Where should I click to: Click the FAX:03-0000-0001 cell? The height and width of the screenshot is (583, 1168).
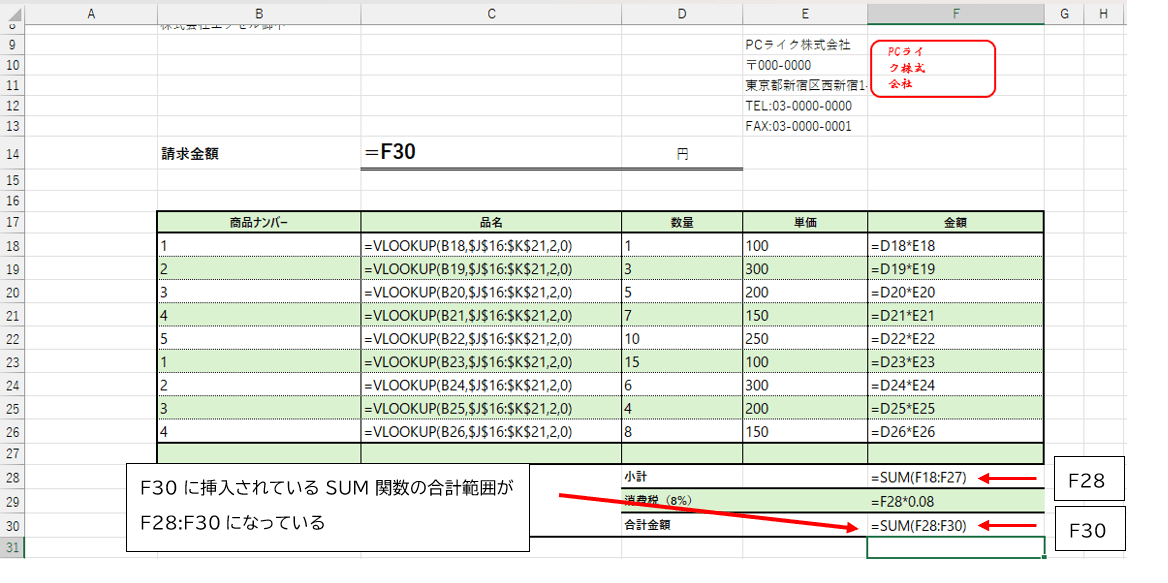(805, 126)
